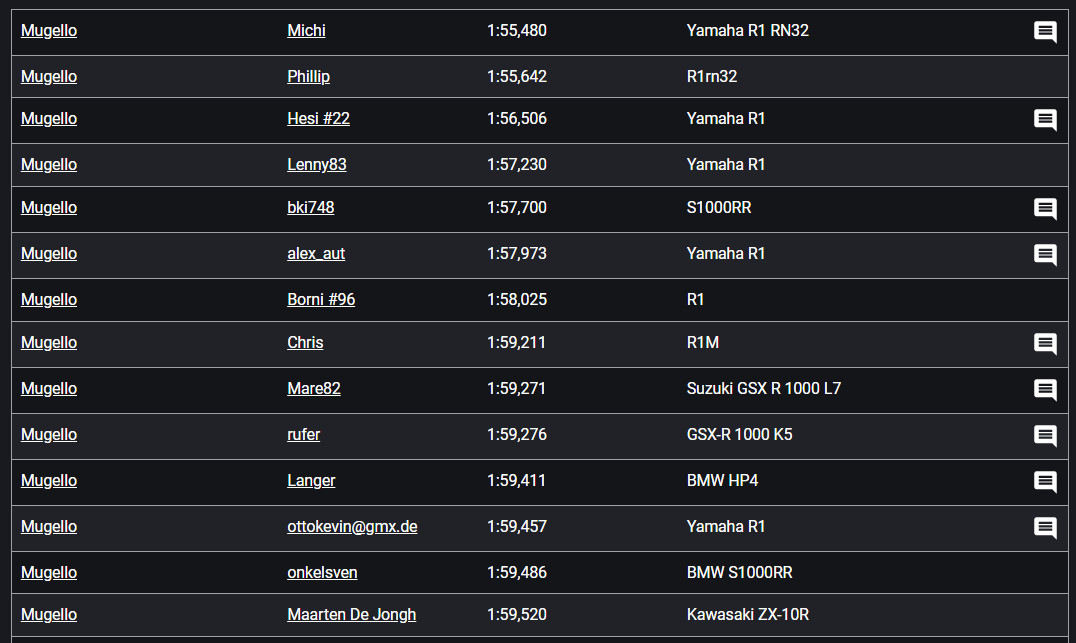Click comment icon on rufer's row
Viewport: 1076px width, 643px height.
pyautogui.click(x=1045, y=436)
